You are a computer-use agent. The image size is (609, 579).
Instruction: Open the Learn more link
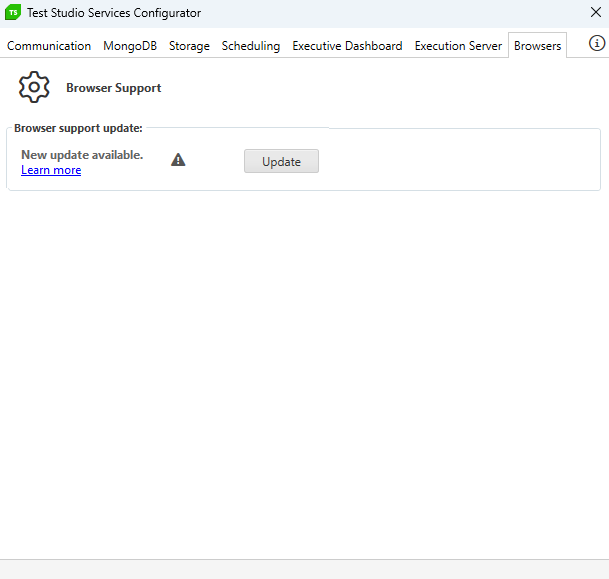(x=51, y=170)
